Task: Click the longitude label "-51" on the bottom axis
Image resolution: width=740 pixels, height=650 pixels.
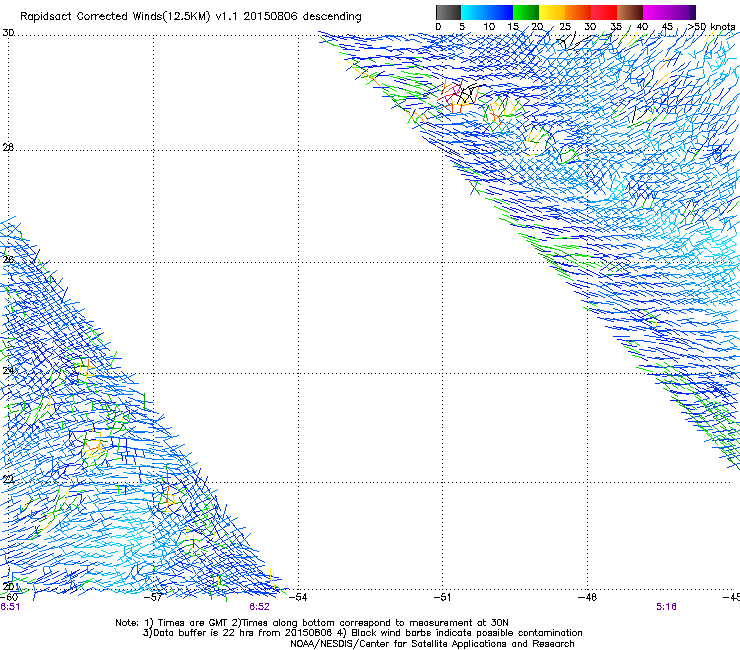Action: coord(442,597)
